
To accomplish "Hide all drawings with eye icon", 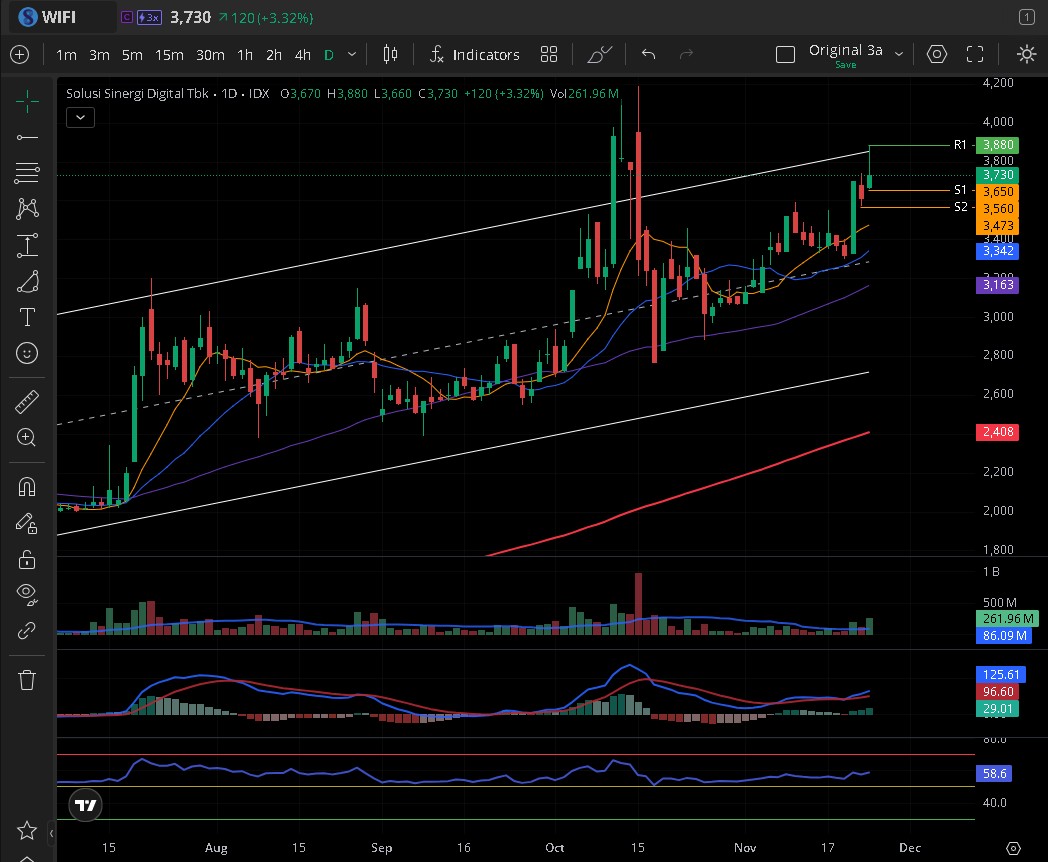I will coord(27,593).
